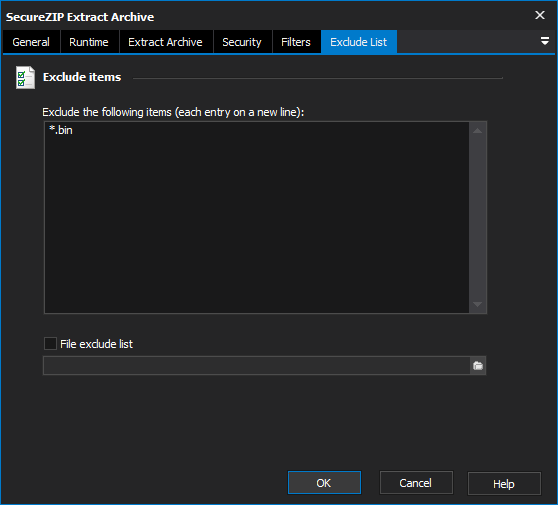Screen dimensions: 558x505
Task: Confirm with the OK button
Action: click(324, 483)
